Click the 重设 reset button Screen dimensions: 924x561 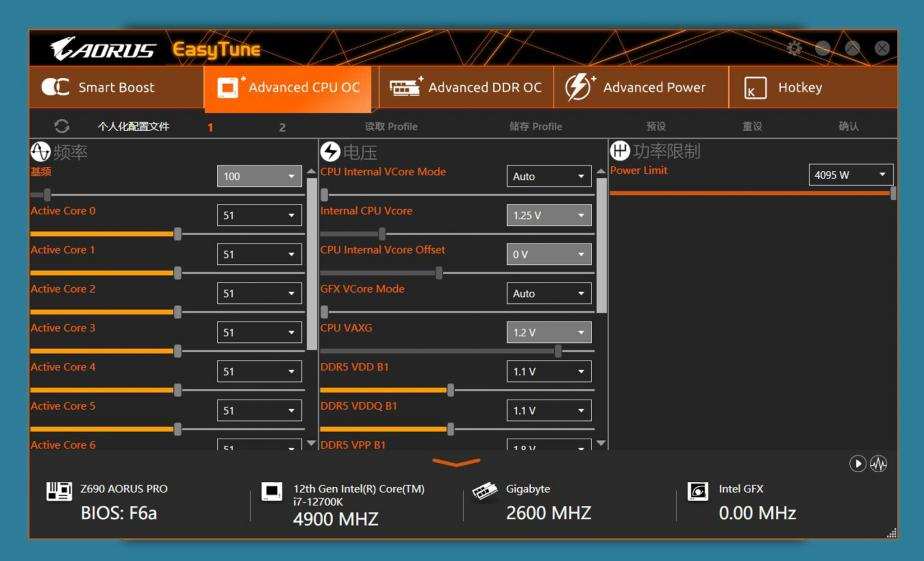pos(752,127)
